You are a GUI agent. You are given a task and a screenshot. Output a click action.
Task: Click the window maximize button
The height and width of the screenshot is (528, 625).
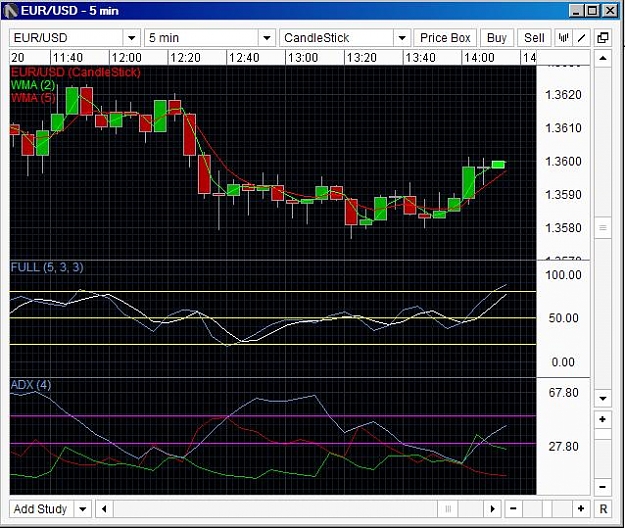coord(593,11)
